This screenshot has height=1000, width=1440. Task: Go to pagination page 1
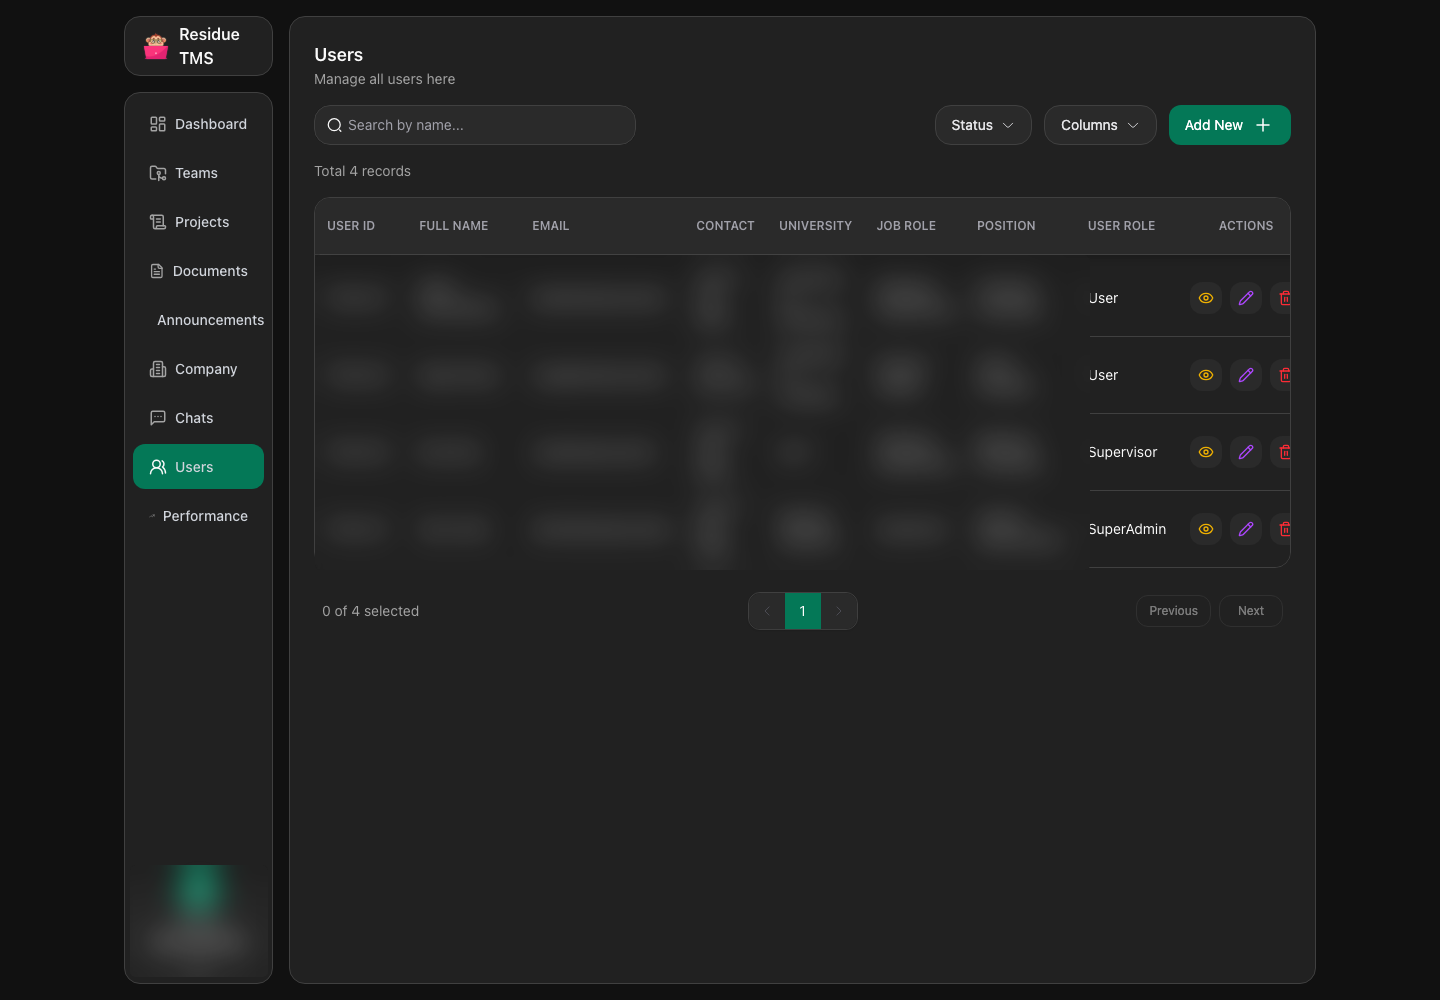(803, 611)
